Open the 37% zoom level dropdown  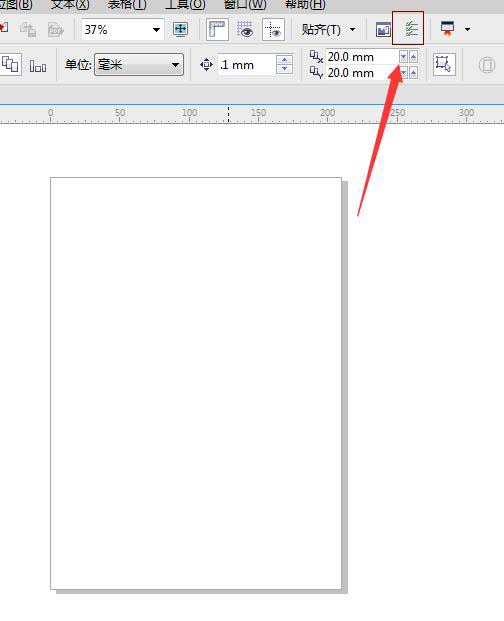click(x=156, y=30)
